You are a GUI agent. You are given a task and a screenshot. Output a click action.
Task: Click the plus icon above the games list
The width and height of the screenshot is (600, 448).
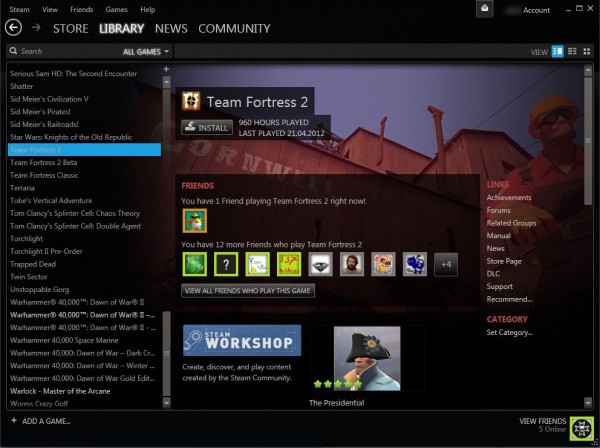click(x=166, y=69)
